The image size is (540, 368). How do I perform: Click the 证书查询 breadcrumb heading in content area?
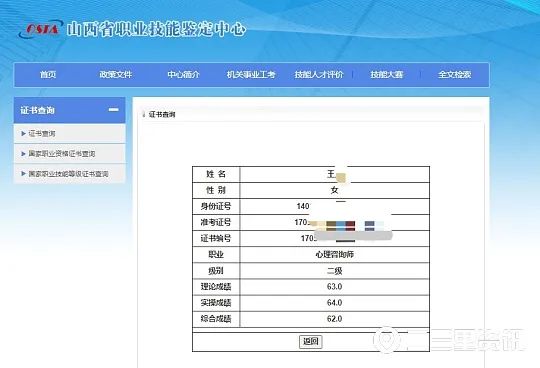coord(162,114)
